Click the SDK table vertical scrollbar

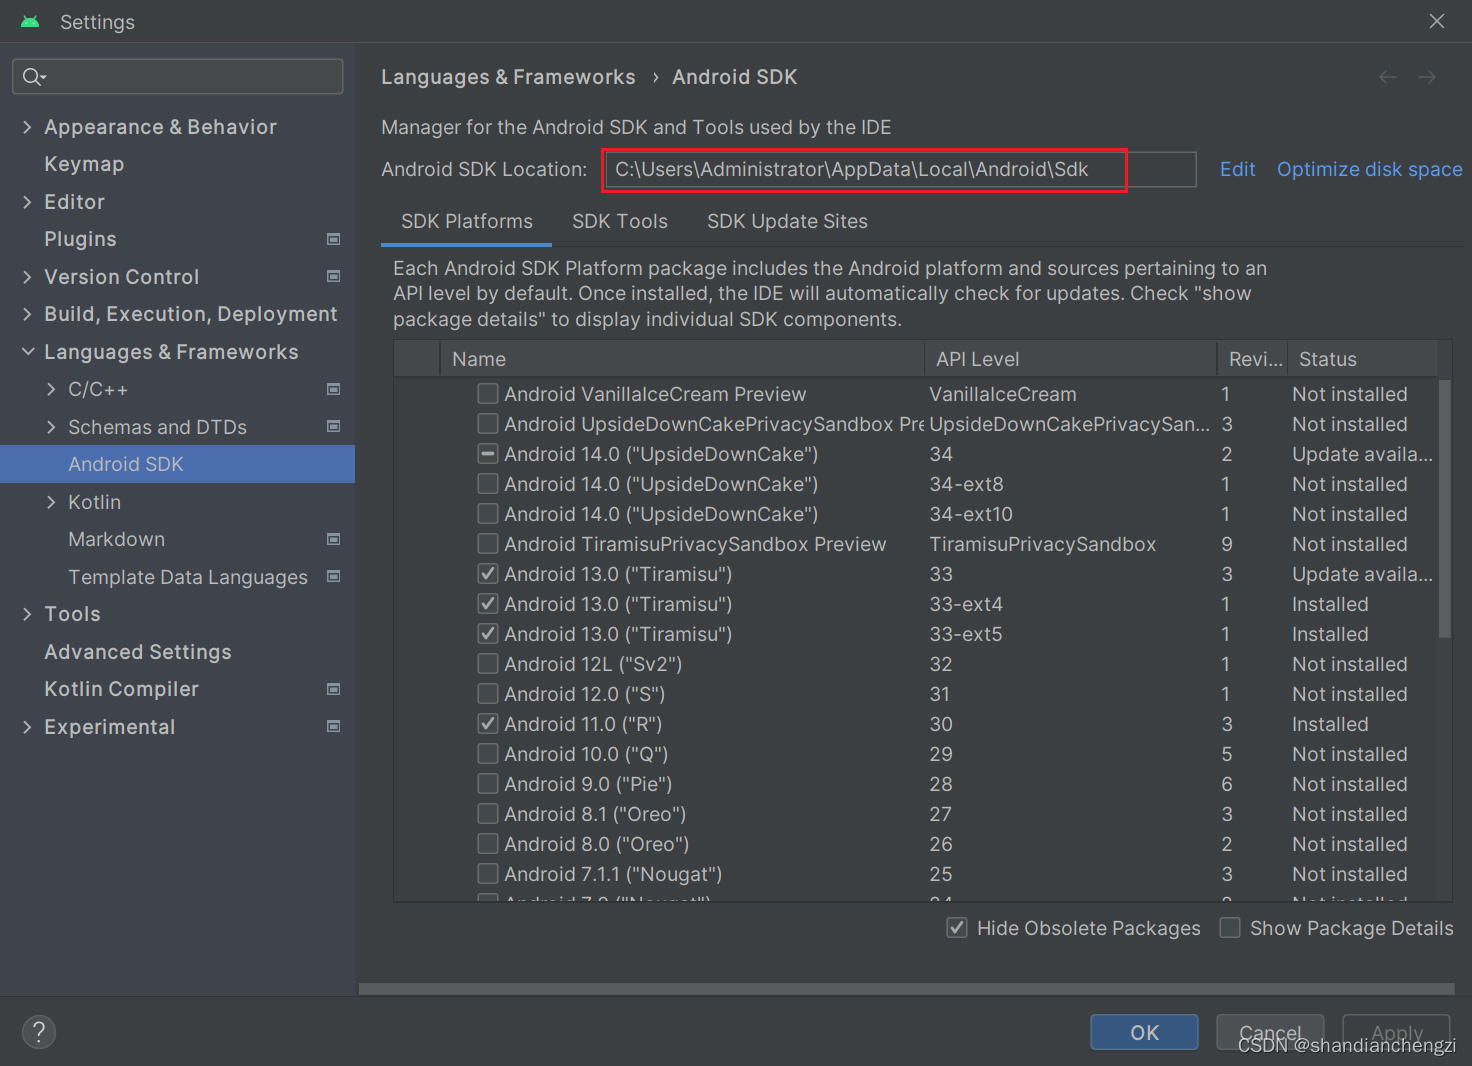coord(1444,508)
